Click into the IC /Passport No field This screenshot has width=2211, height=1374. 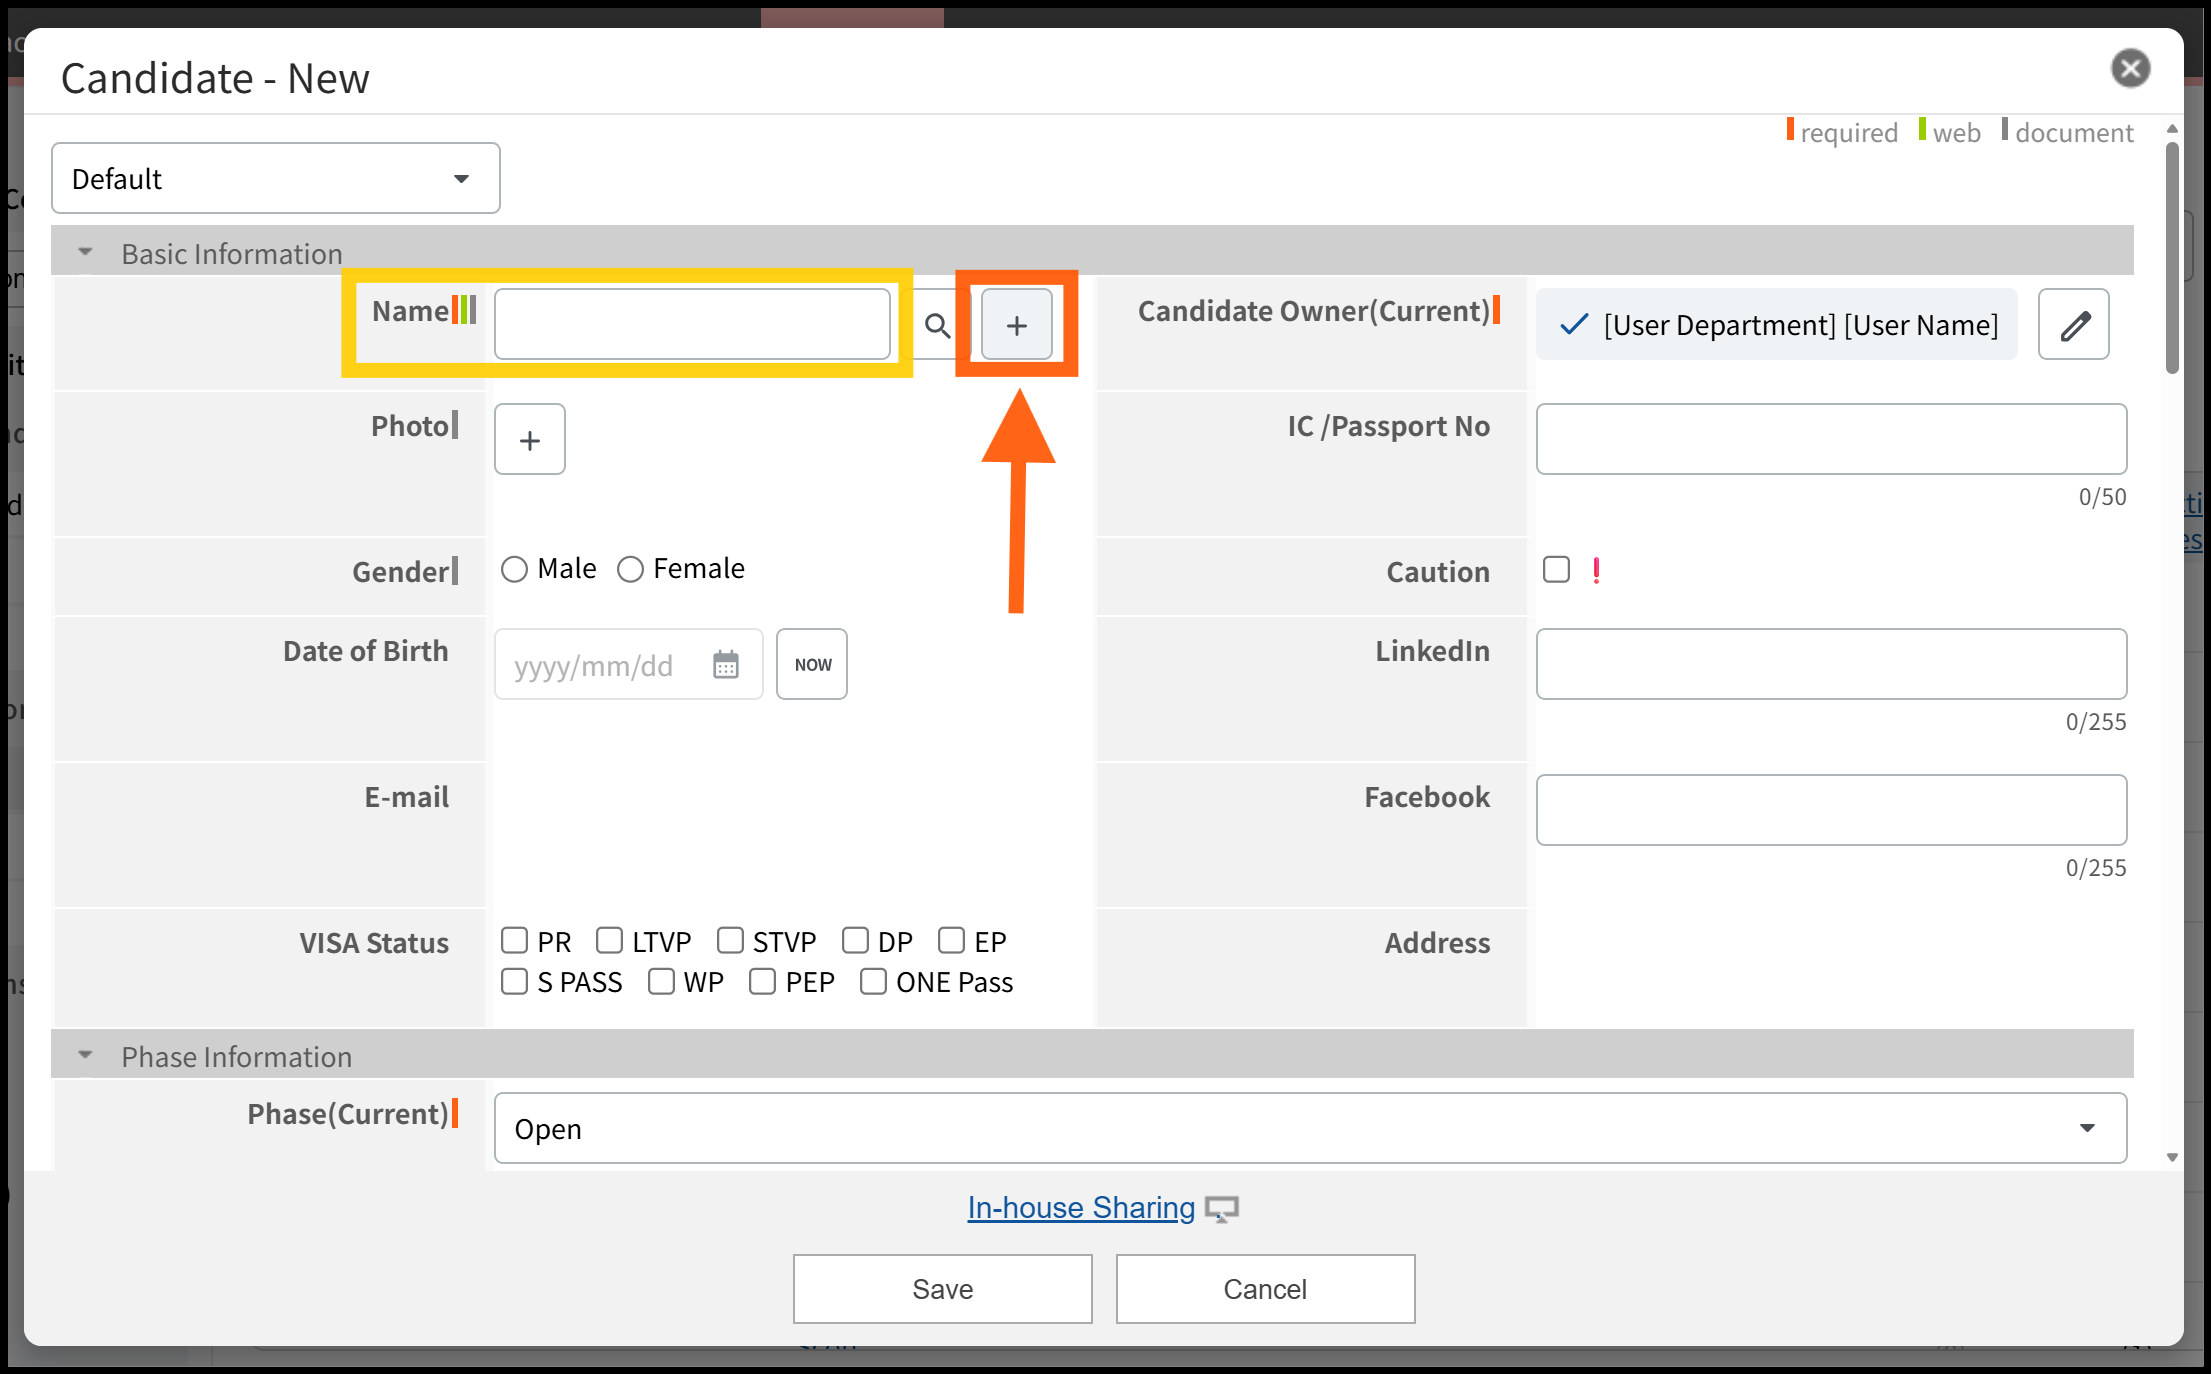(x=1830, y=440)
